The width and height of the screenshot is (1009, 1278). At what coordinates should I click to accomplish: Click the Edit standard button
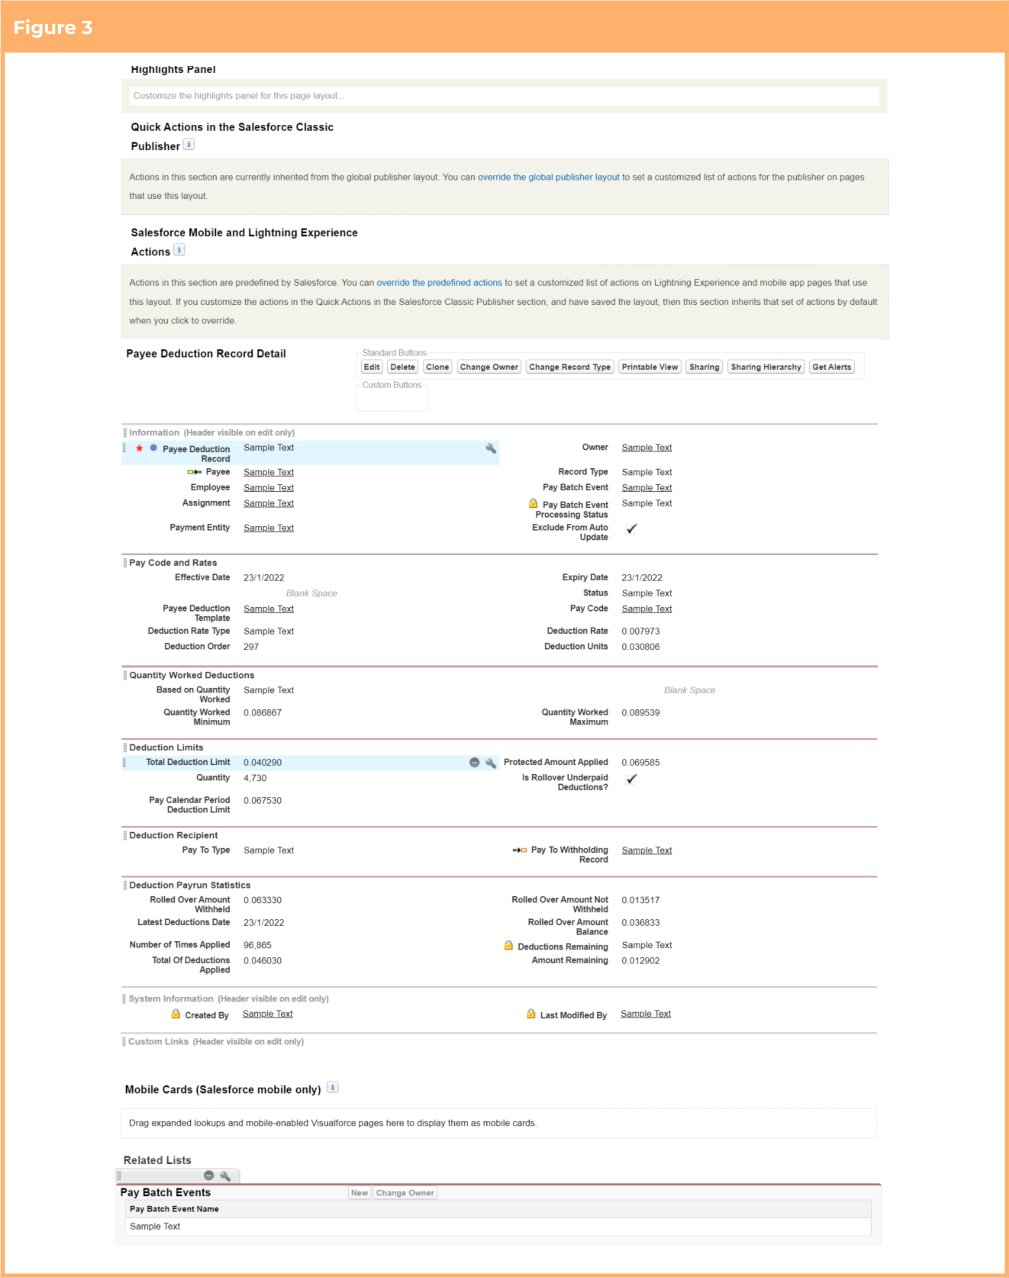point(372,367)
